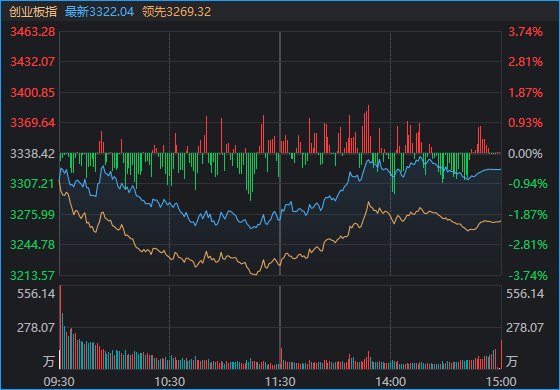Screen dimensions: 560x390
Task: Click the 11:30 time axis label
Action: click(x=280, y=382)
